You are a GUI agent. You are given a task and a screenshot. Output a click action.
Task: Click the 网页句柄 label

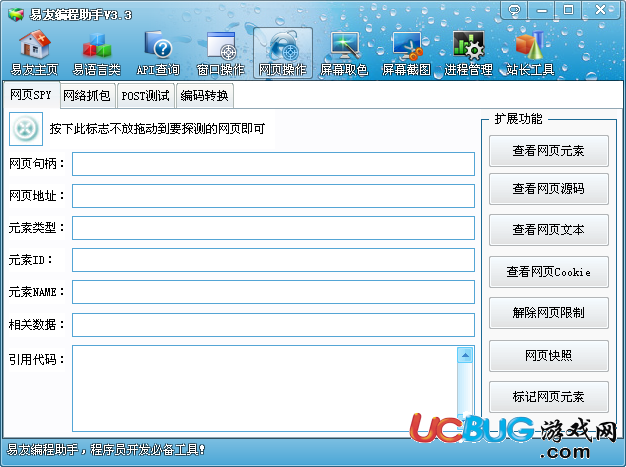(36, 164)
